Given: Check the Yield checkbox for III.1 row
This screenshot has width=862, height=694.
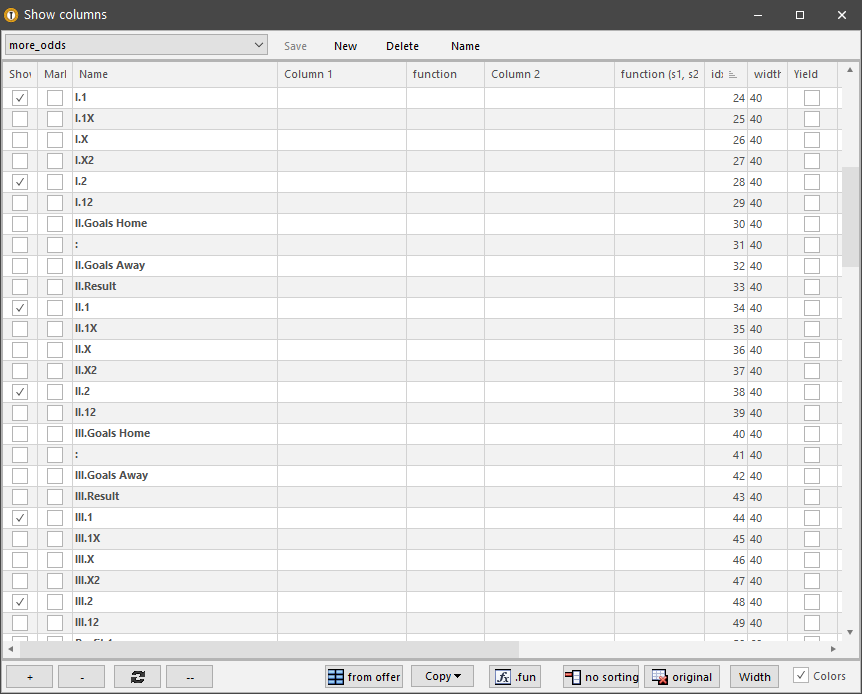Looking at the screenshot, I should pos(812,518).
